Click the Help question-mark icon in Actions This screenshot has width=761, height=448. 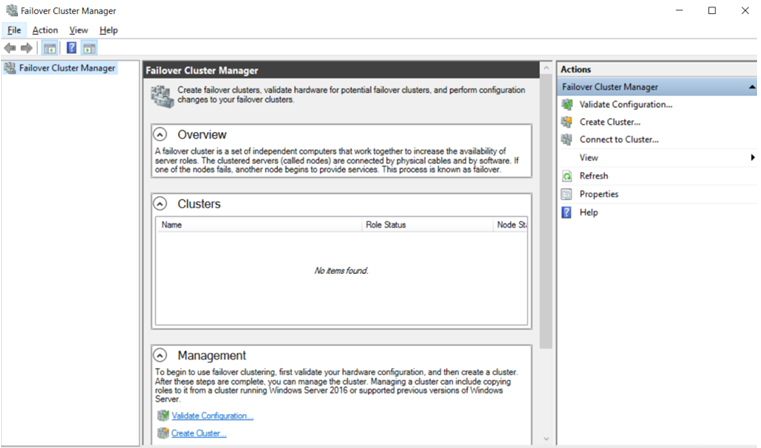pos(567,213)
